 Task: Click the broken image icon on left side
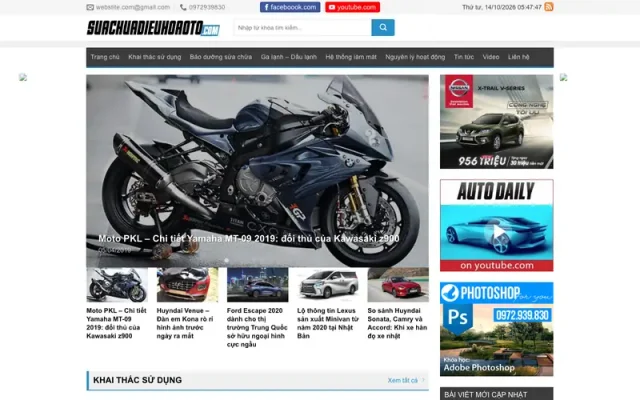[23, 78]
